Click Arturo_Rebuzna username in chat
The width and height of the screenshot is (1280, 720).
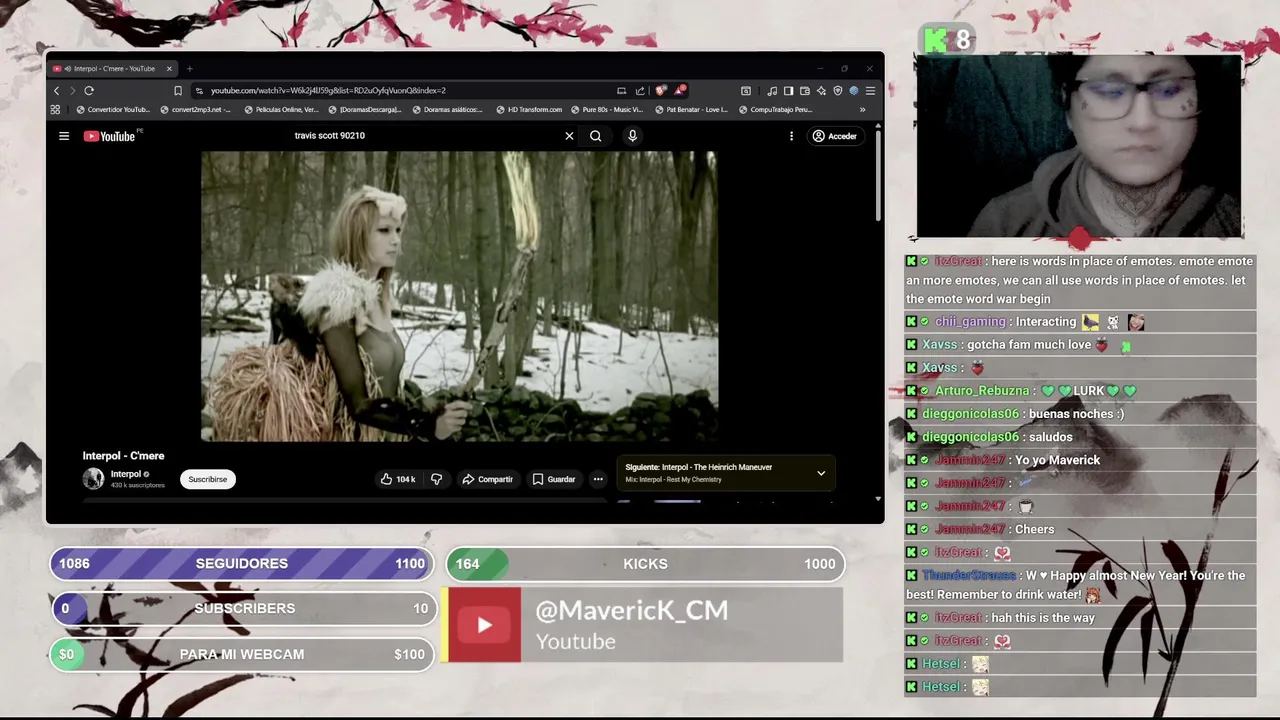pyautogui.click(x=982, y=391)
